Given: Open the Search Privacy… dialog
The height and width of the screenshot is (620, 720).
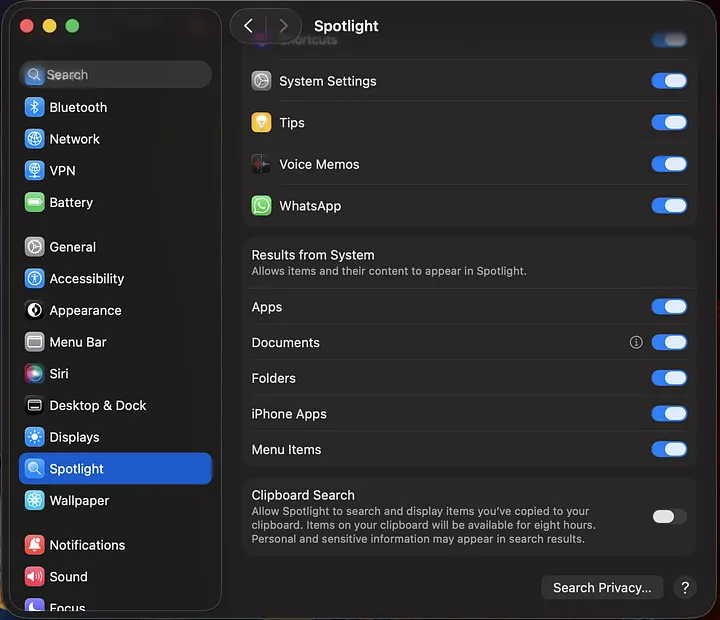Looking at the screenshot, I should [x=602, y=587].
